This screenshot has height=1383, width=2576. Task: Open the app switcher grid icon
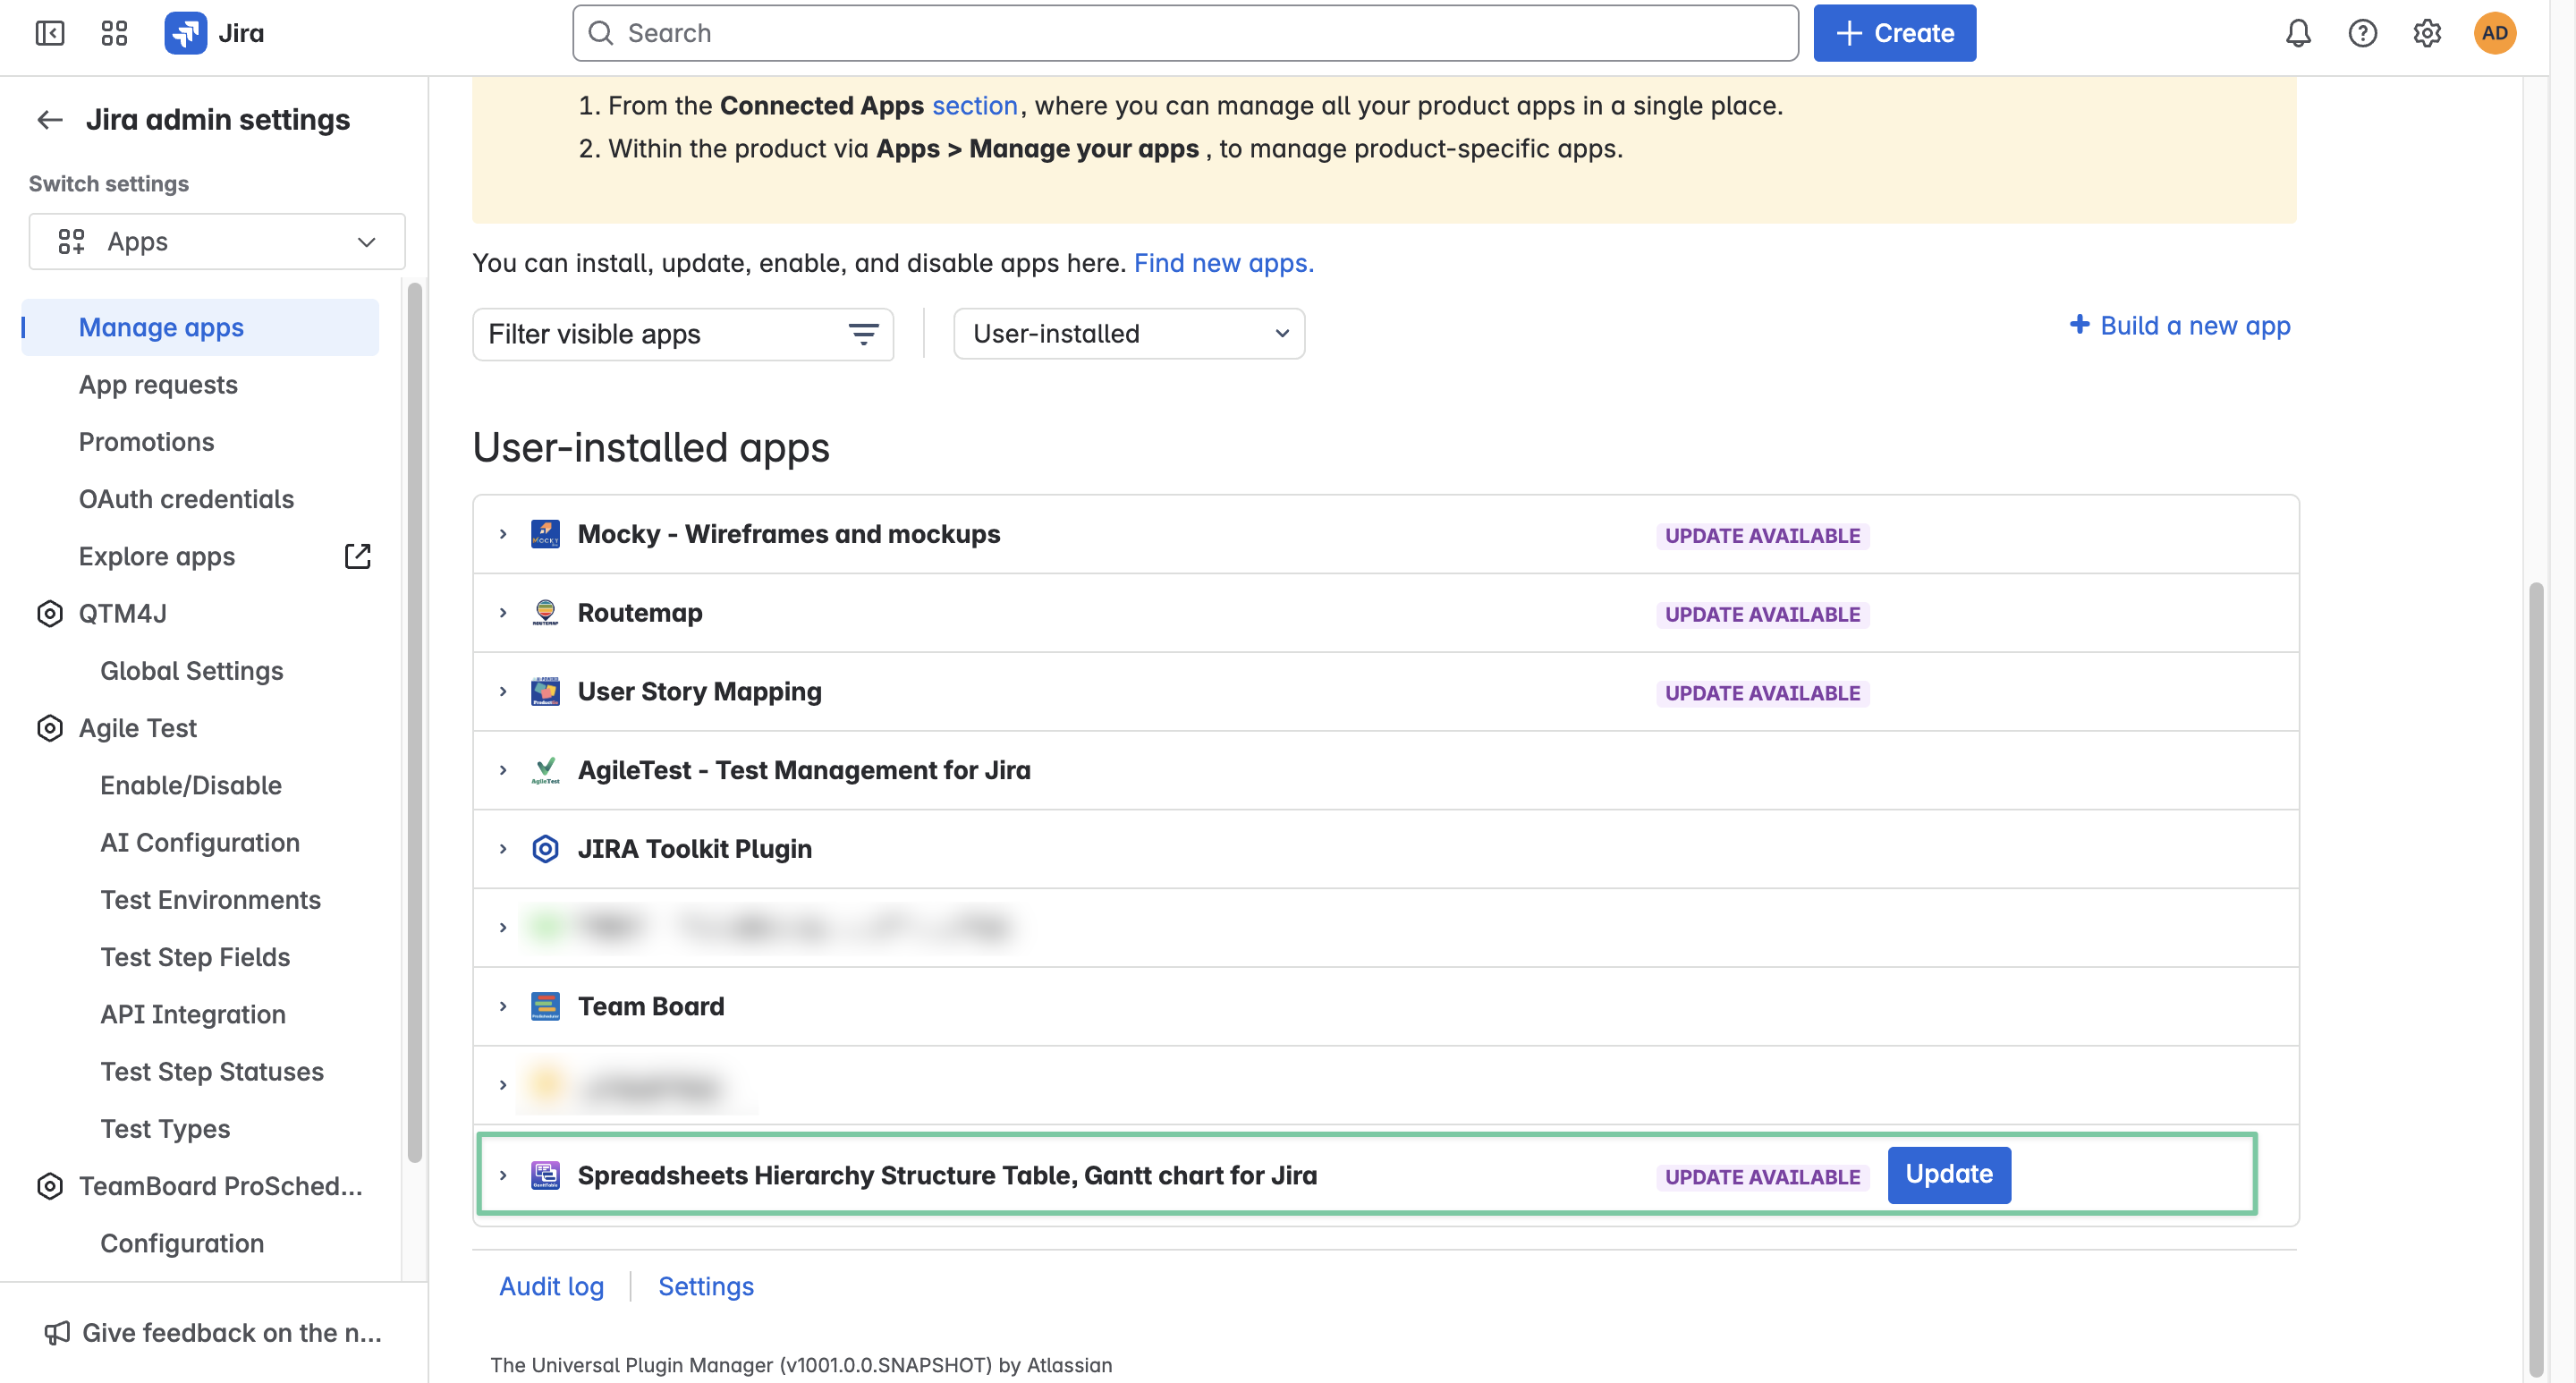click(114, 33)
